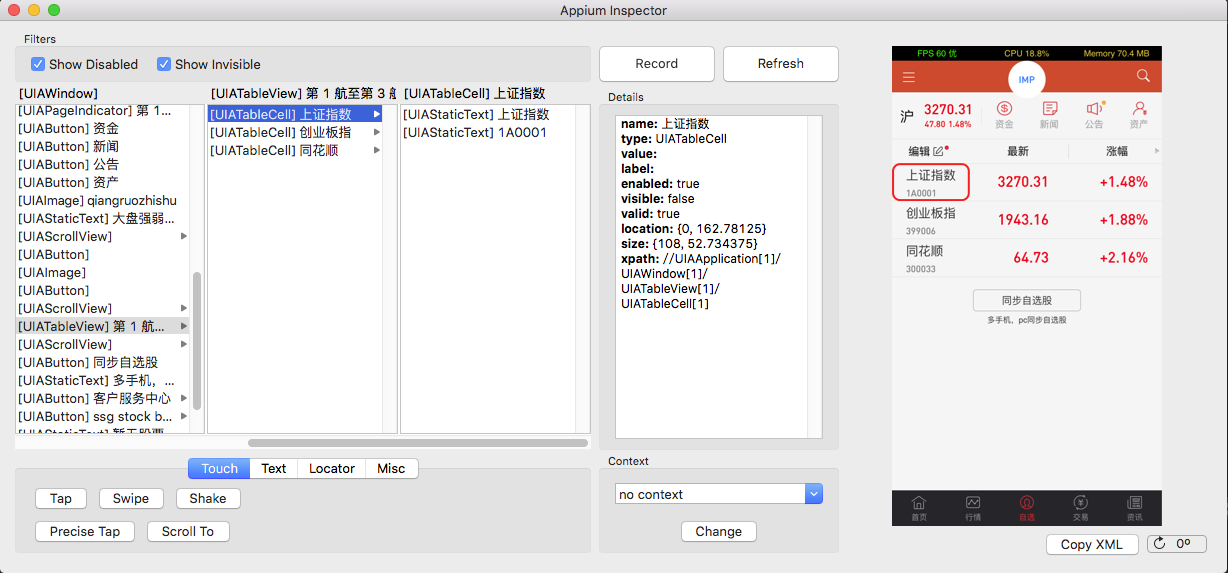Expand UIAScrollView directly below UIATableView row
Image resolution: width=1228 pixels, height=573 pixels.
[184, 344]
